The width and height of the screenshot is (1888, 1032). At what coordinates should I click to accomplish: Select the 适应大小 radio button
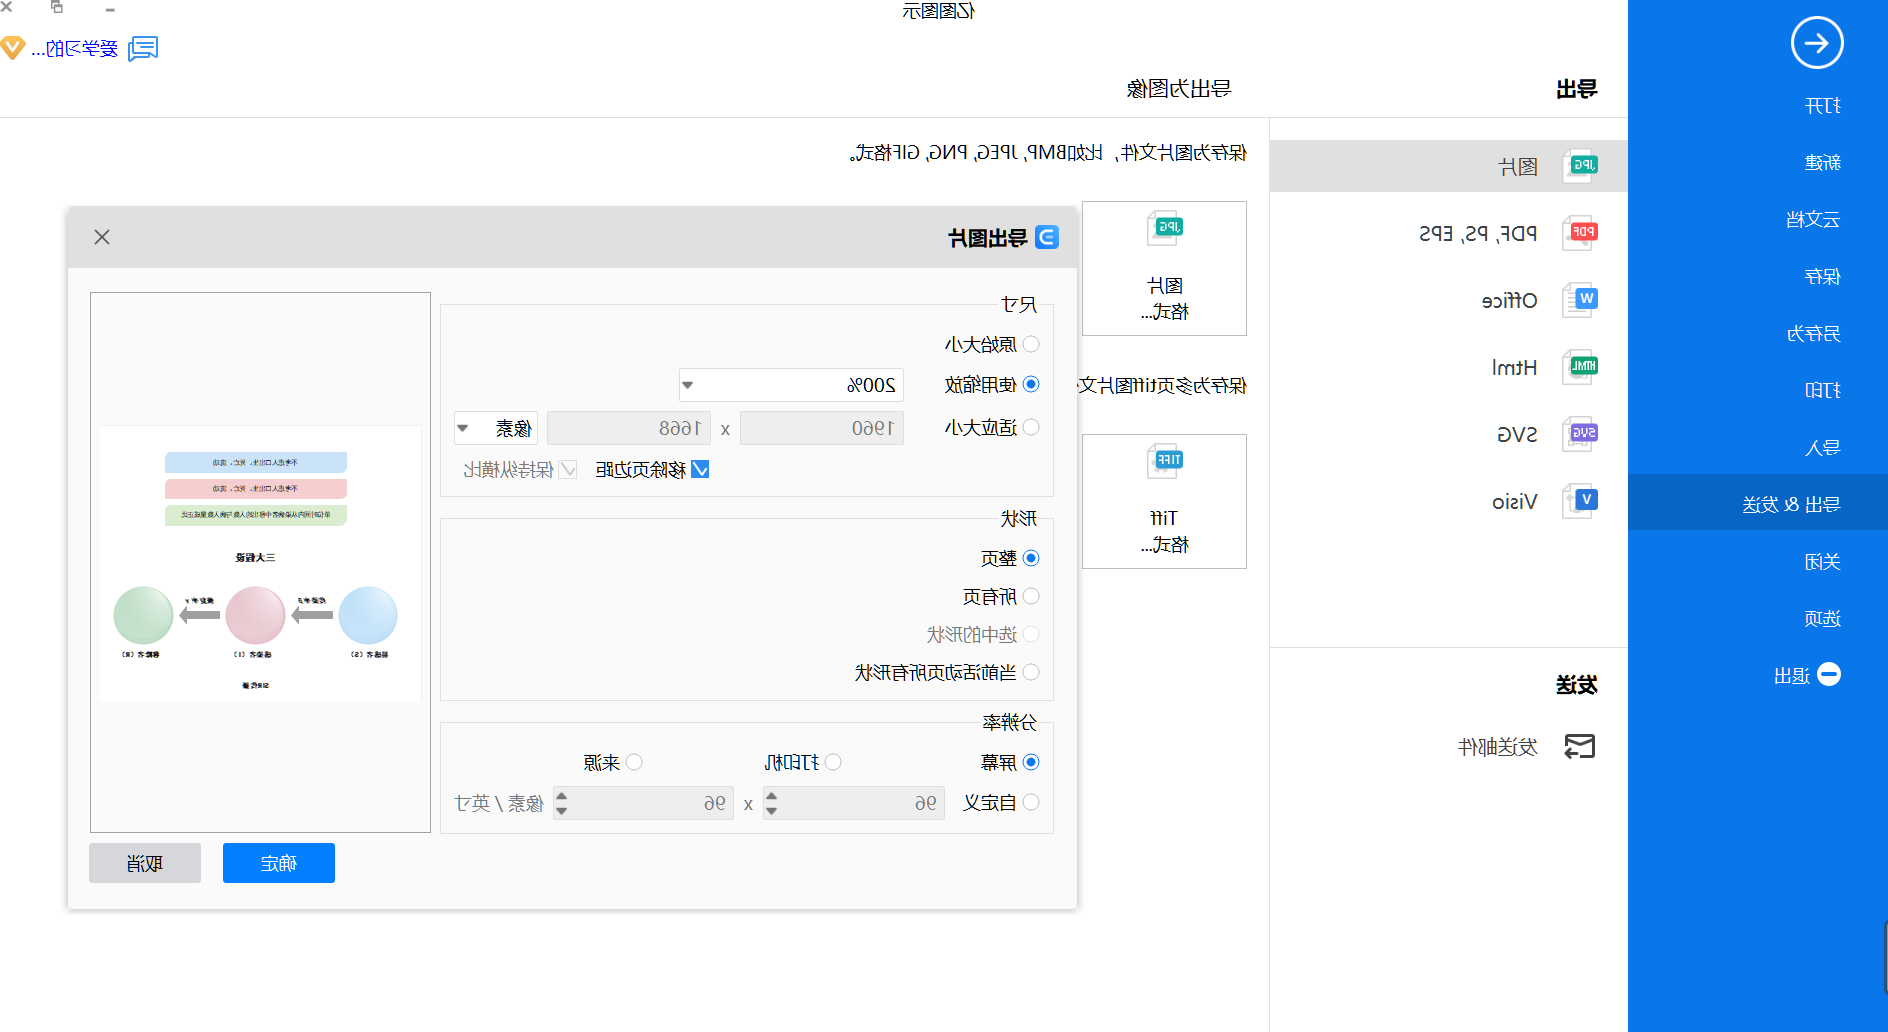[1031, 427]
